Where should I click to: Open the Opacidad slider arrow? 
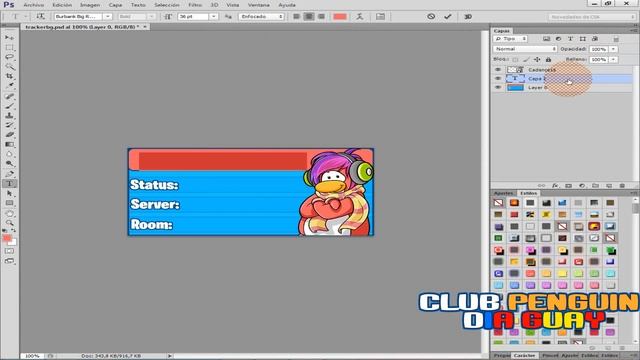[613, 49]
